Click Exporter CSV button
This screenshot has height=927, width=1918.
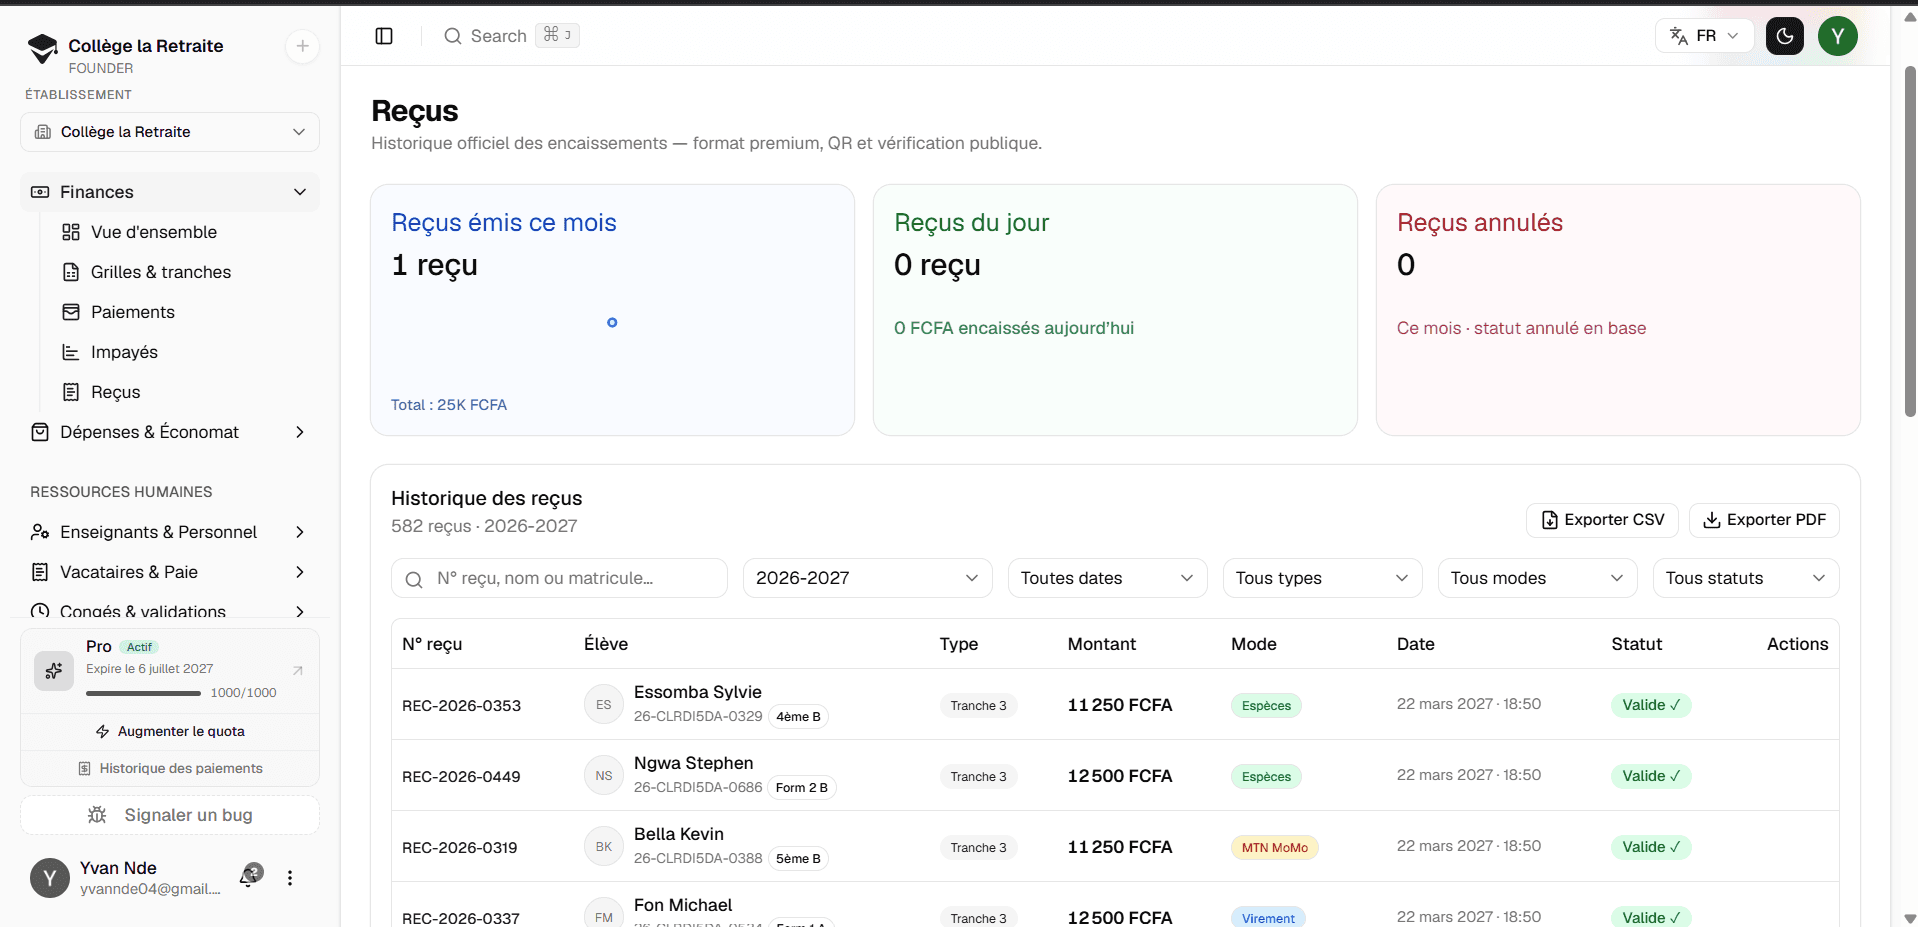coord(1603,520)
